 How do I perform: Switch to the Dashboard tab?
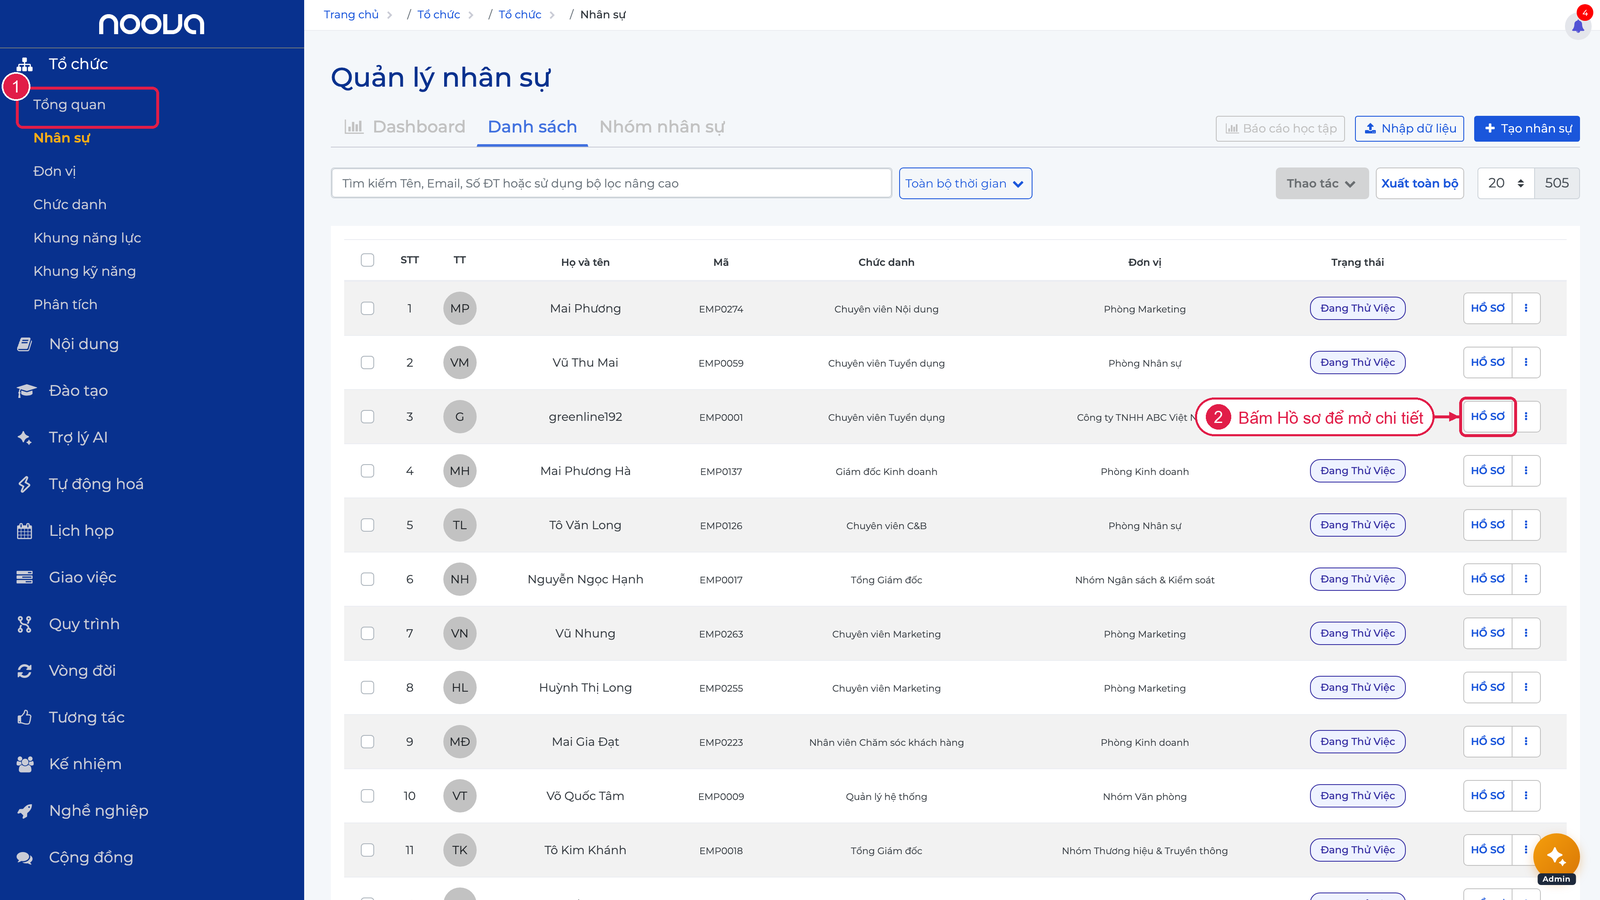click(405, 127)
